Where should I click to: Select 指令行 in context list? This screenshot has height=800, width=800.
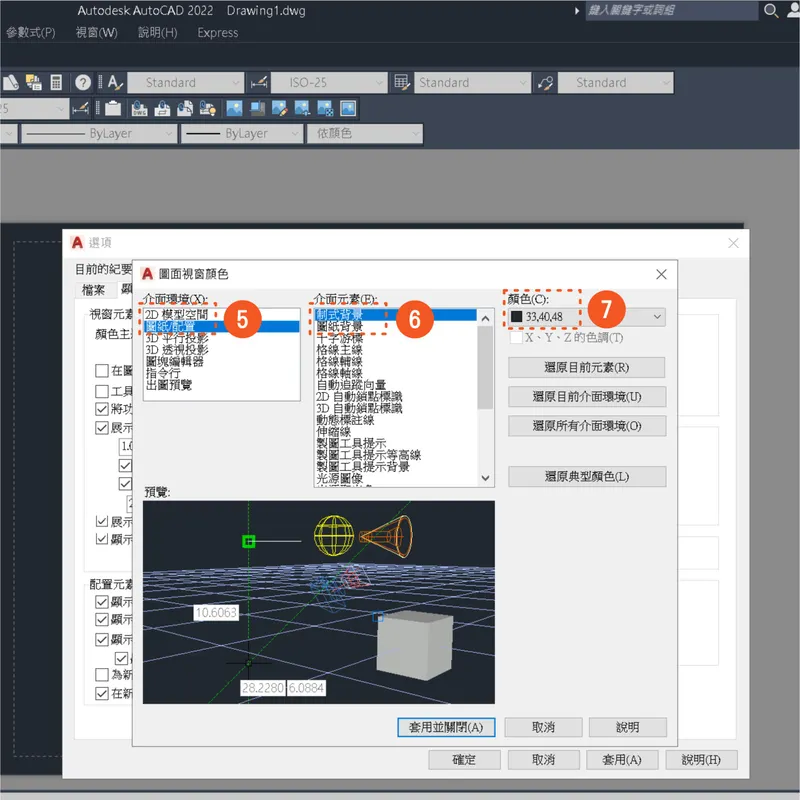163,373
